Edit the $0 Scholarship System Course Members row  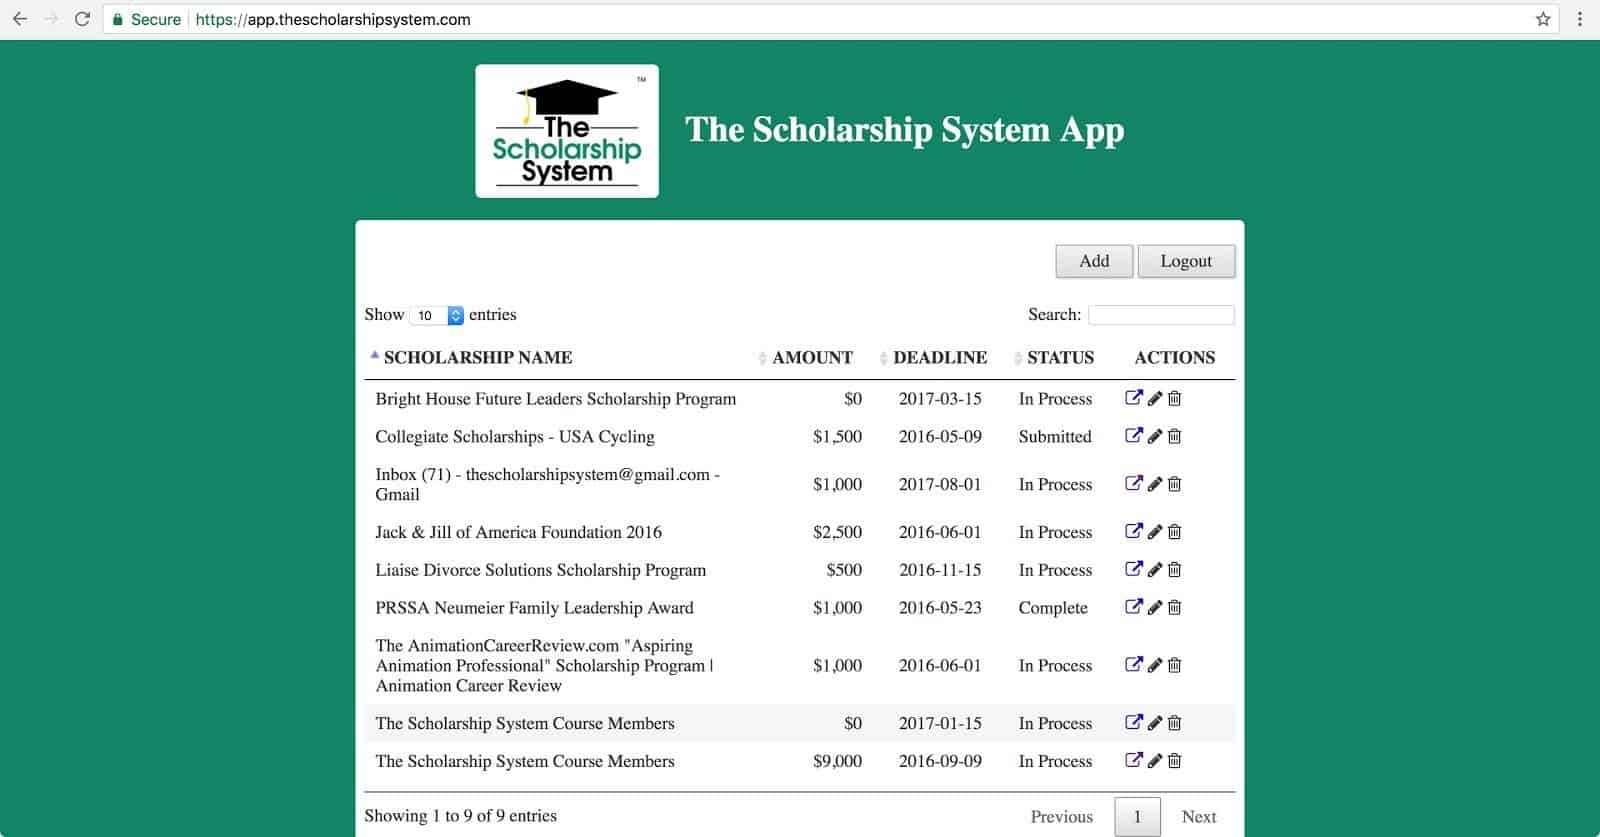tap(1154, 723)
